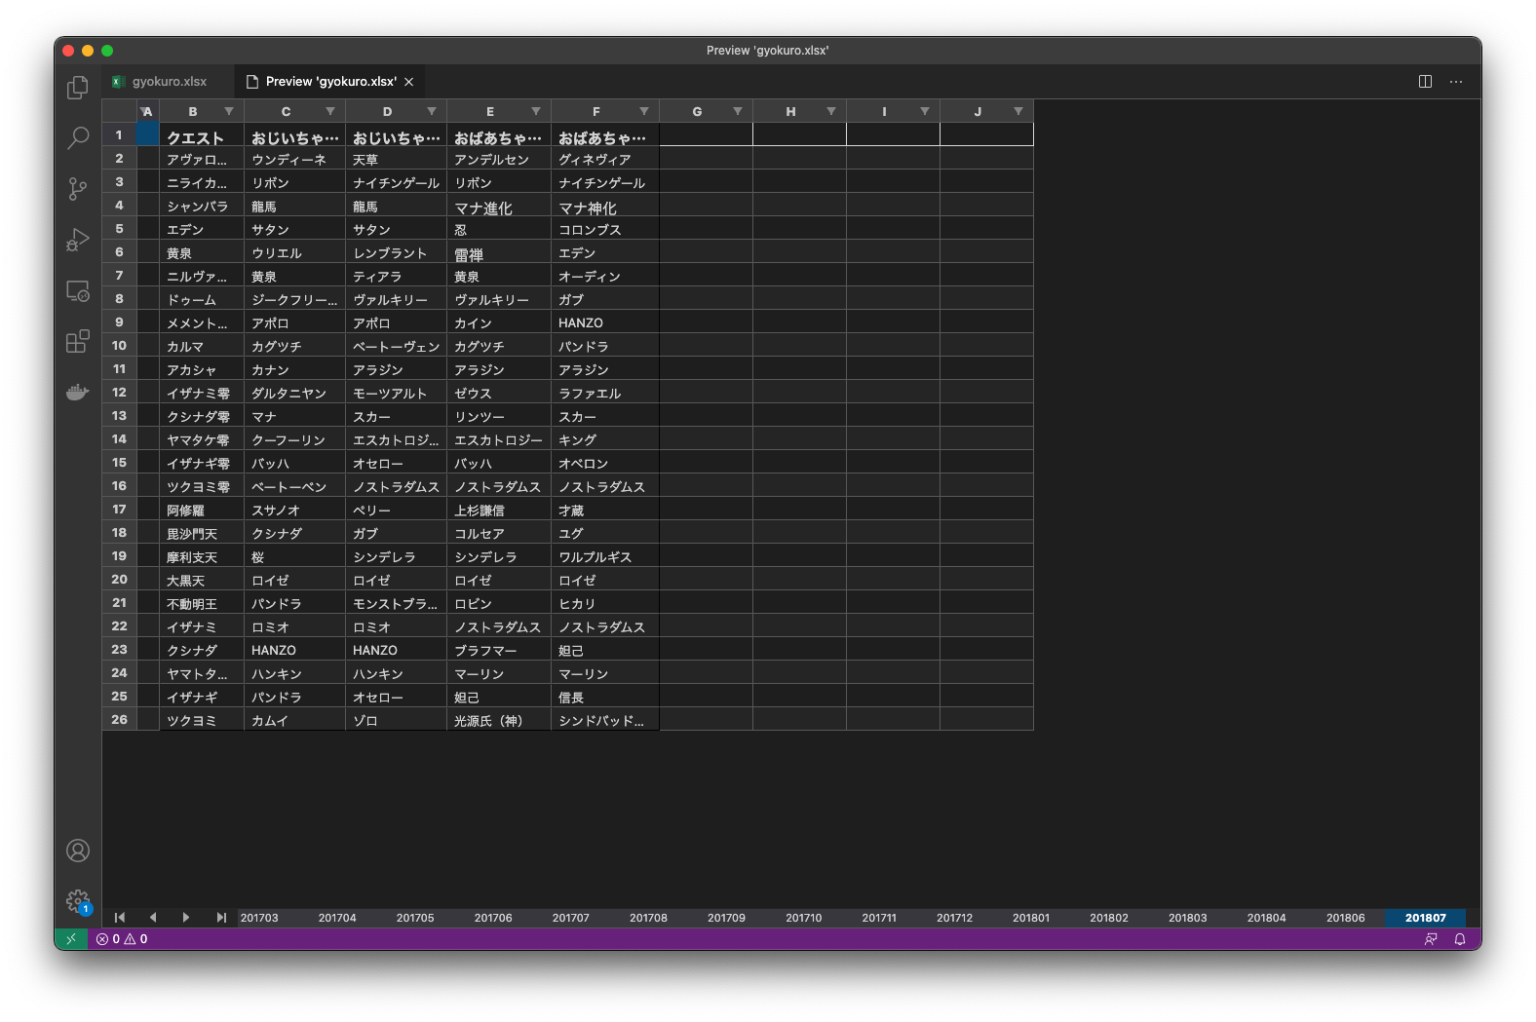1536x1022 pixels.
Task: Open the editor more actions ellipsis menu
Action: [x=1456, y=81]
